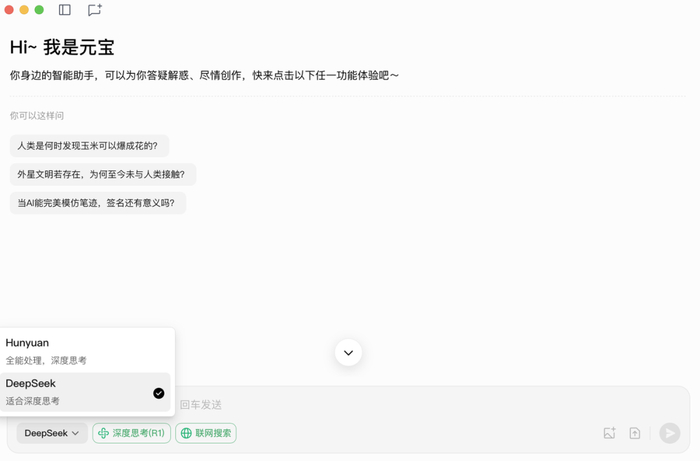
Task: Ask 外星文明若存在 suggested question
Action: pos(103,174)
